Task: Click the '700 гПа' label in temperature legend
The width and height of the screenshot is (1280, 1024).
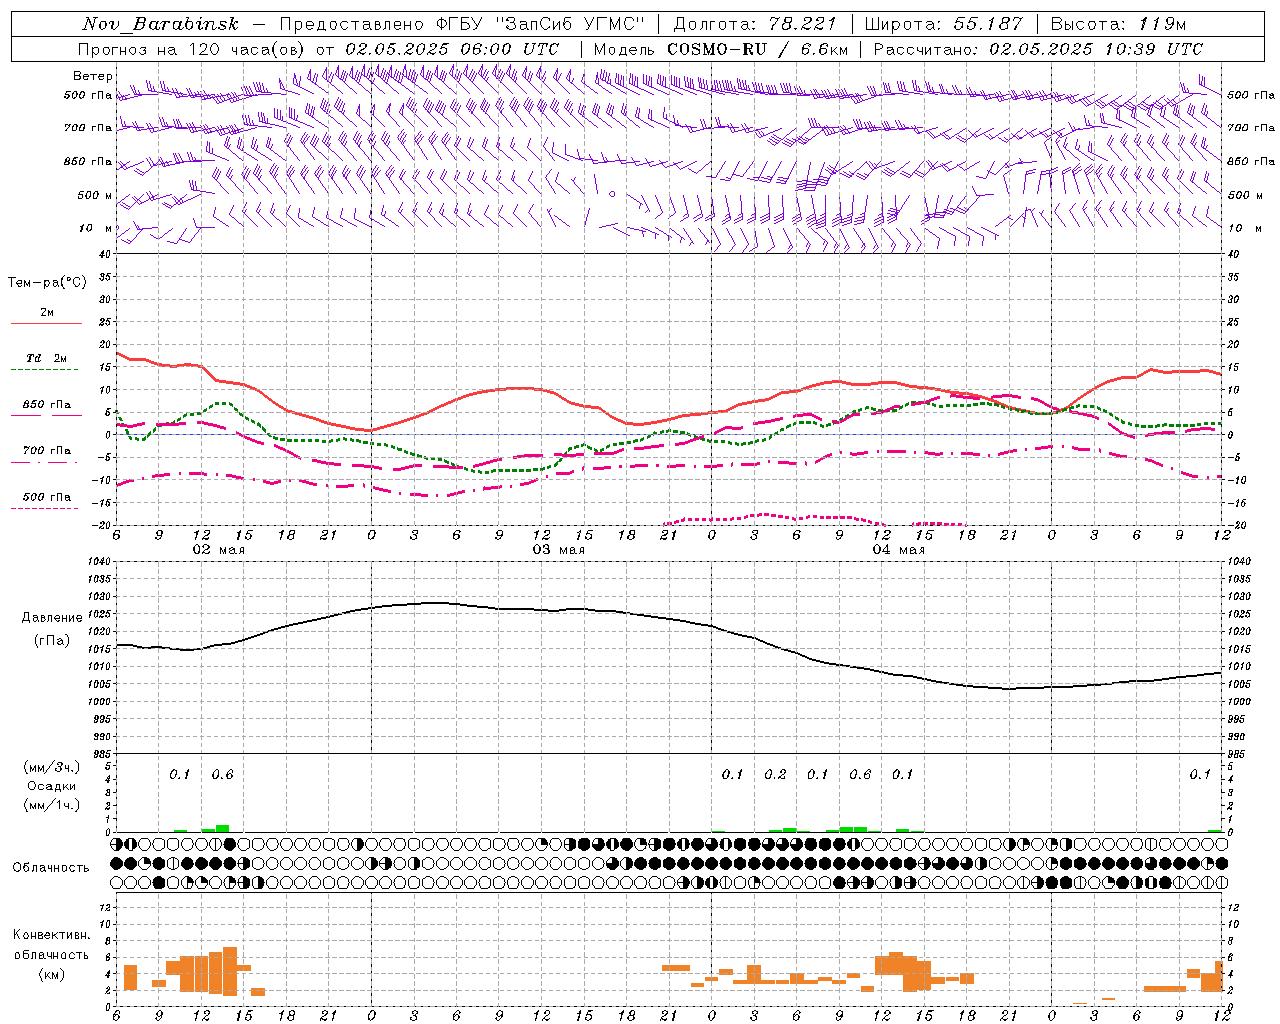Action: tap(47, 451)
